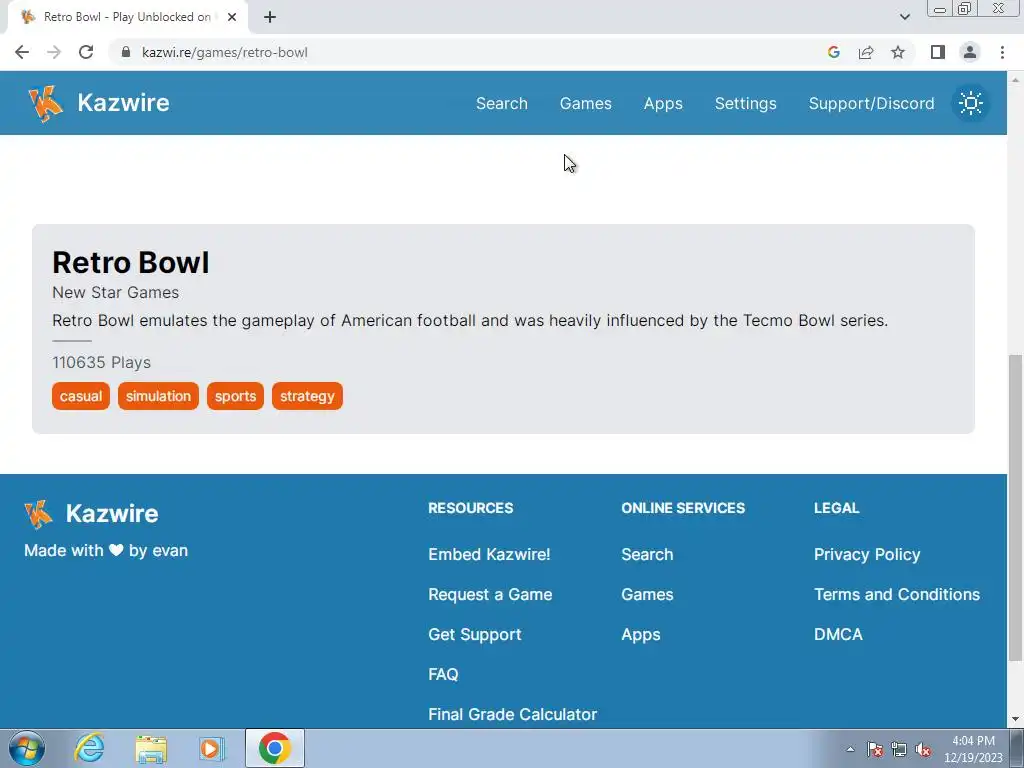The width and height of the screenshot is (1024, 768).
Task: Show hidden system tray icons
Action: [850, 749]
